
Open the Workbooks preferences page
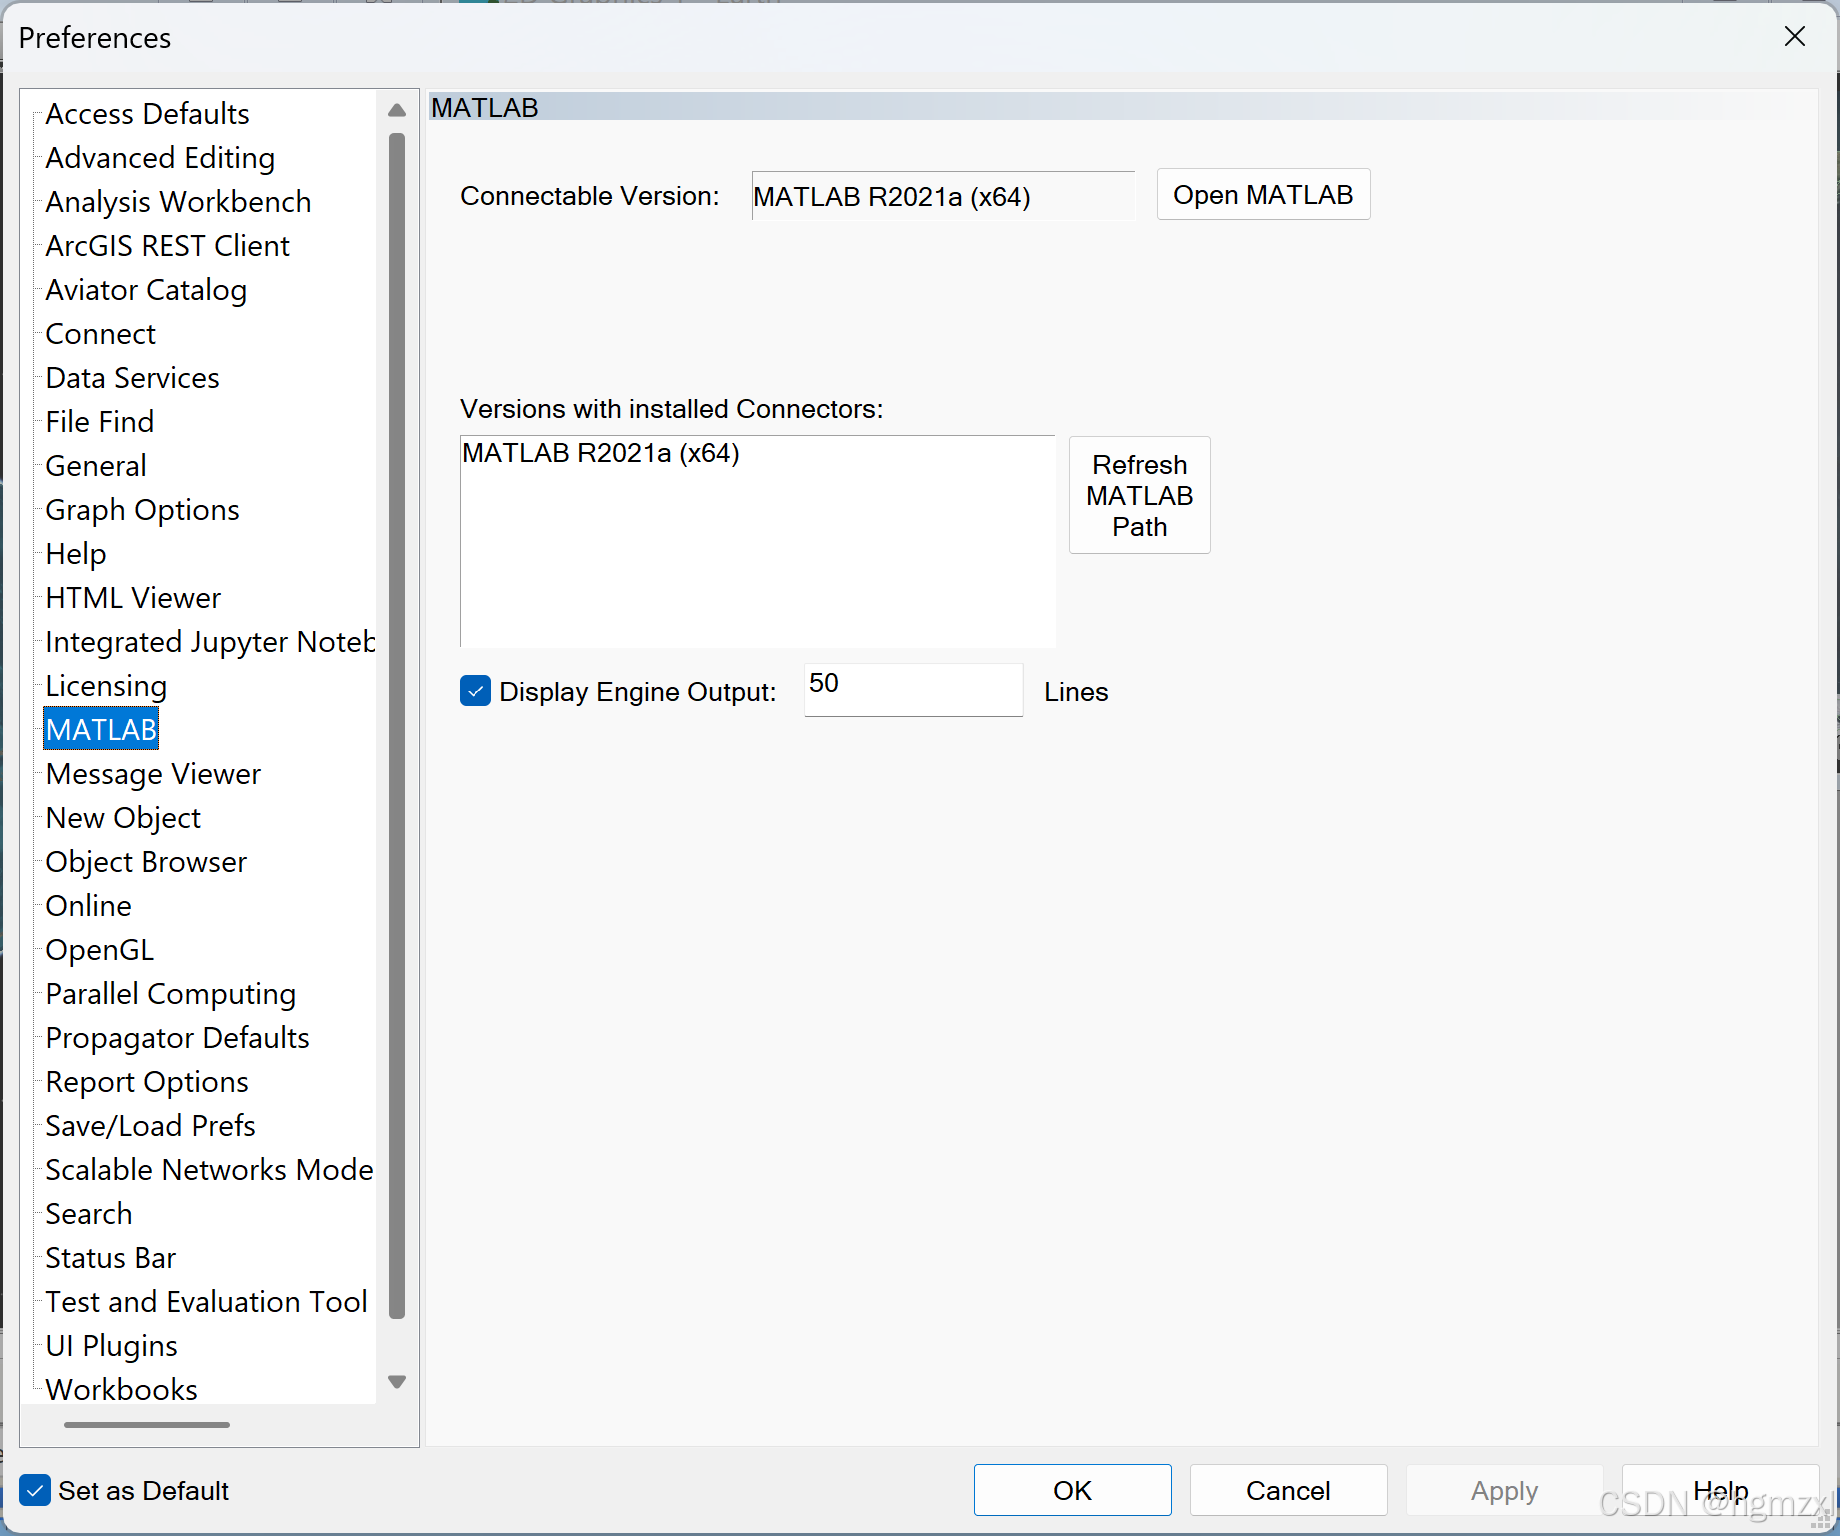tap(121, 1389)
